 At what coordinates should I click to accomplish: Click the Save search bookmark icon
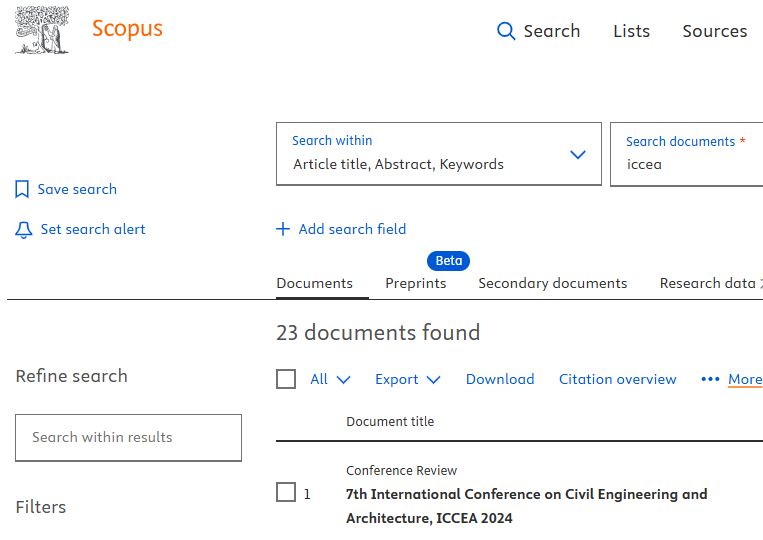[22, 189]
